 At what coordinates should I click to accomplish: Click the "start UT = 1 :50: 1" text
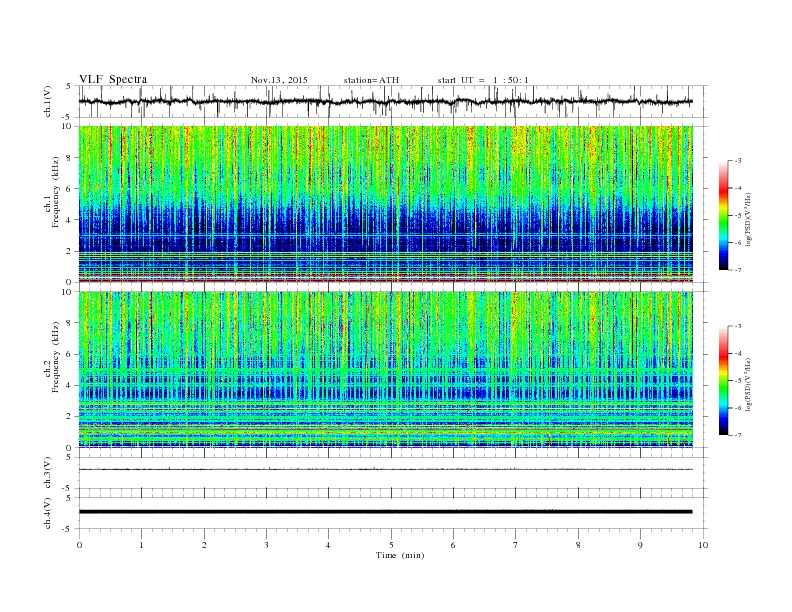483,80
